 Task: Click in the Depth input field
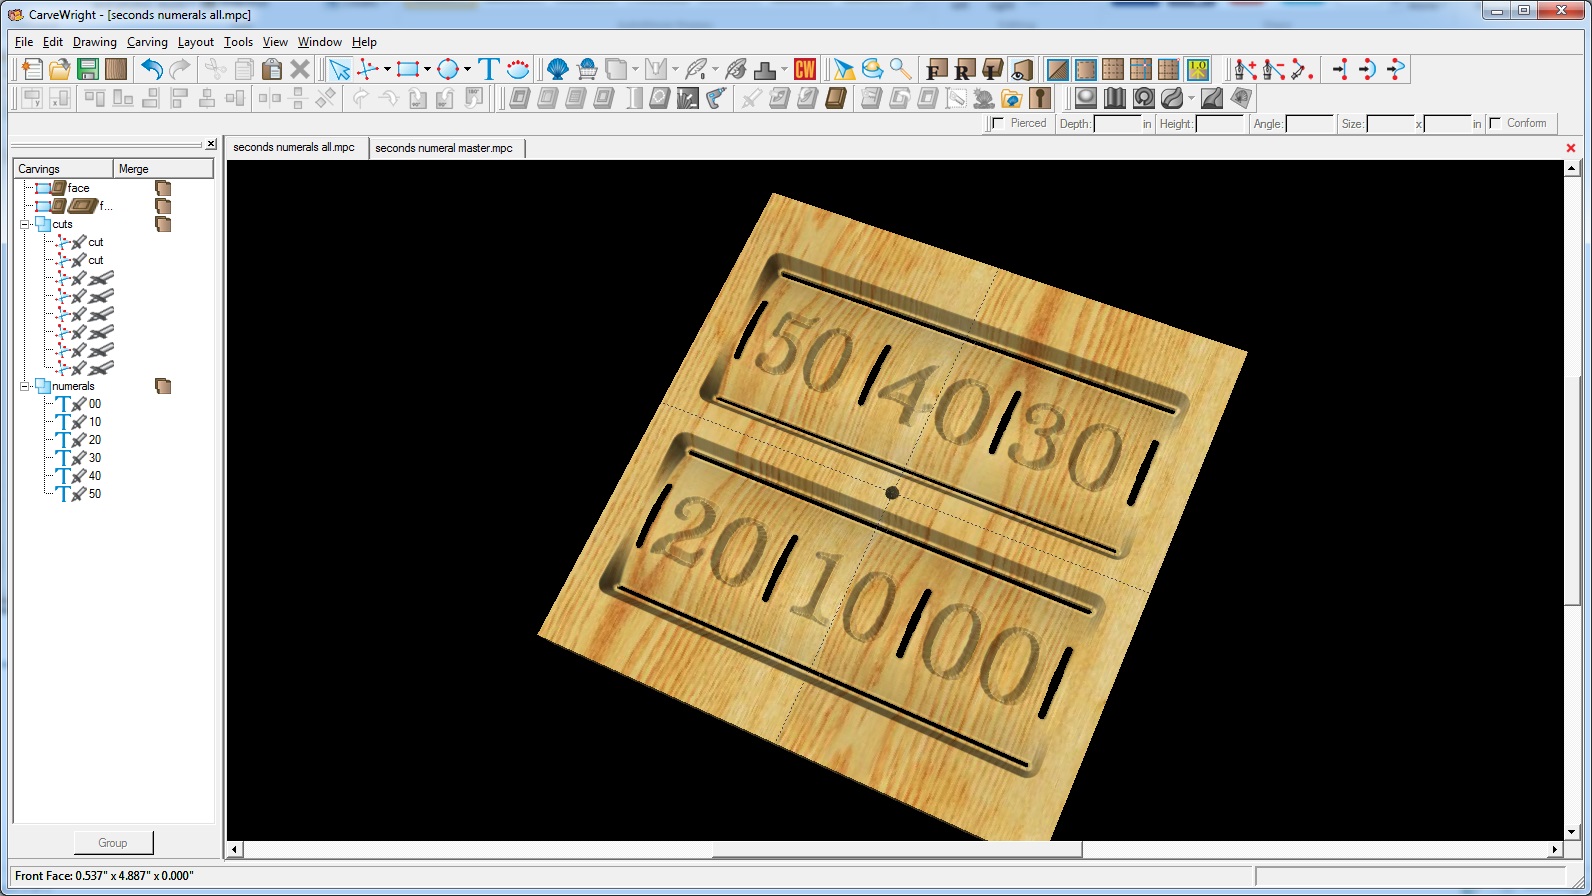click(1117, 124)
